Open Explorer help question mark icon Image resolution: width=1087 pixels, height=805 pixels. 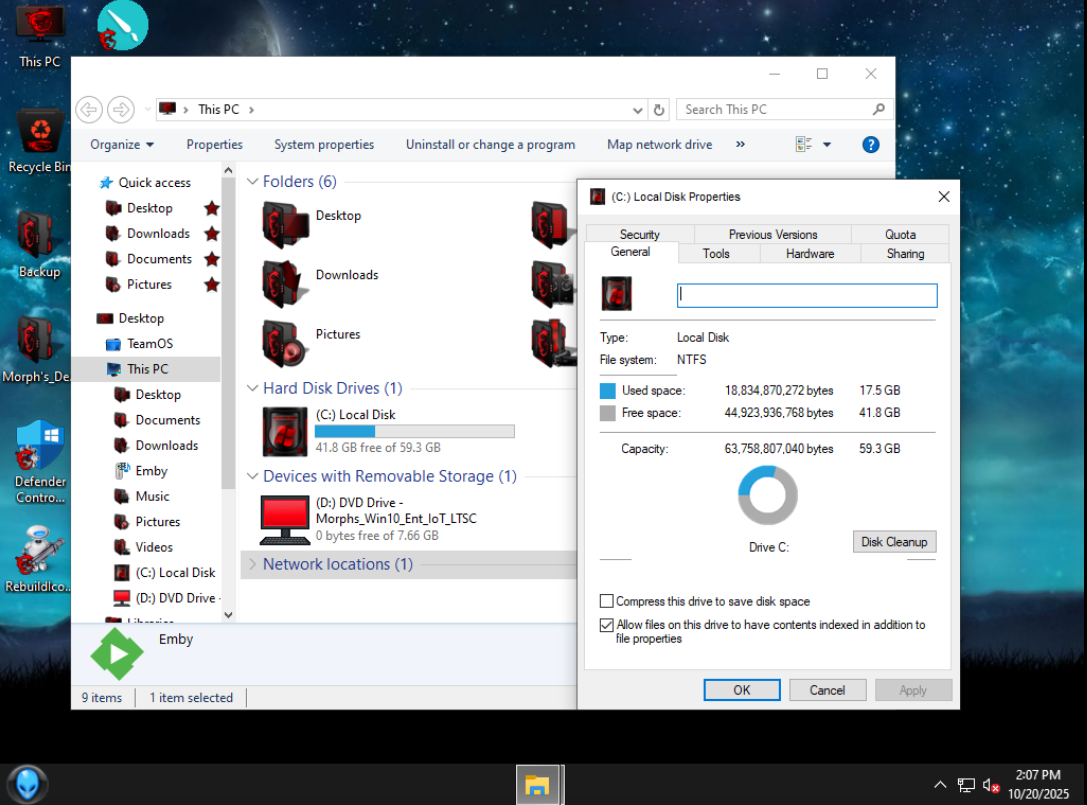(x=871, y=144)
